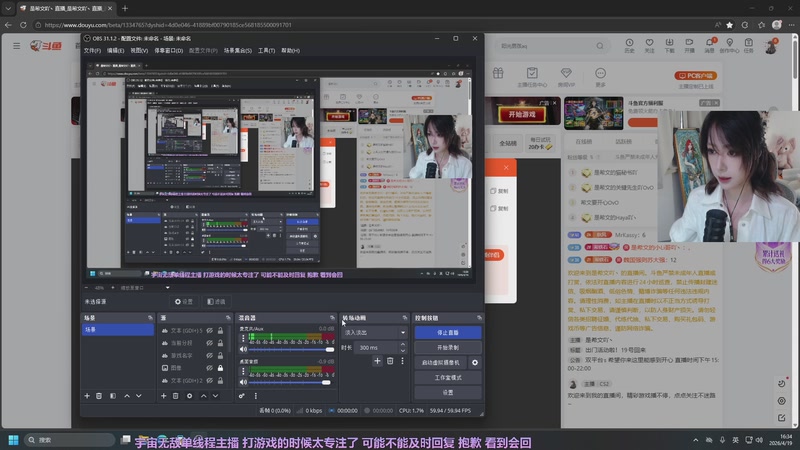Image resolution: width=800 pixels, height=450 pixels.
Task: Open OBS 帮助(H) menu
Action: [291, 51]
